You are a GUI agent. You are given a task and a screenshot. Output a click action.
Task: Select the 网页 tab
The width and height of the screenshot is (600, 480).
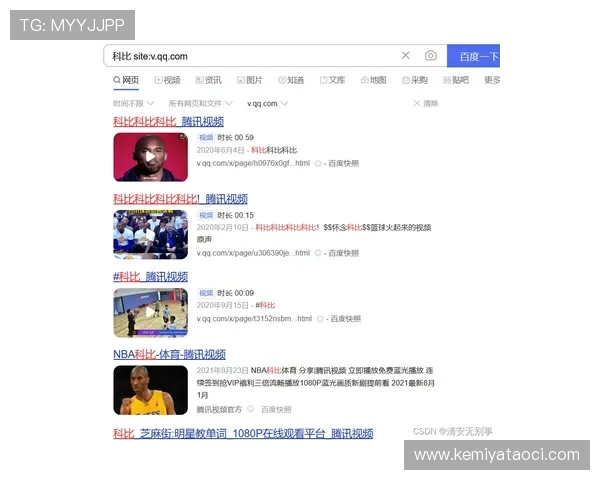(x=126, y=80)
